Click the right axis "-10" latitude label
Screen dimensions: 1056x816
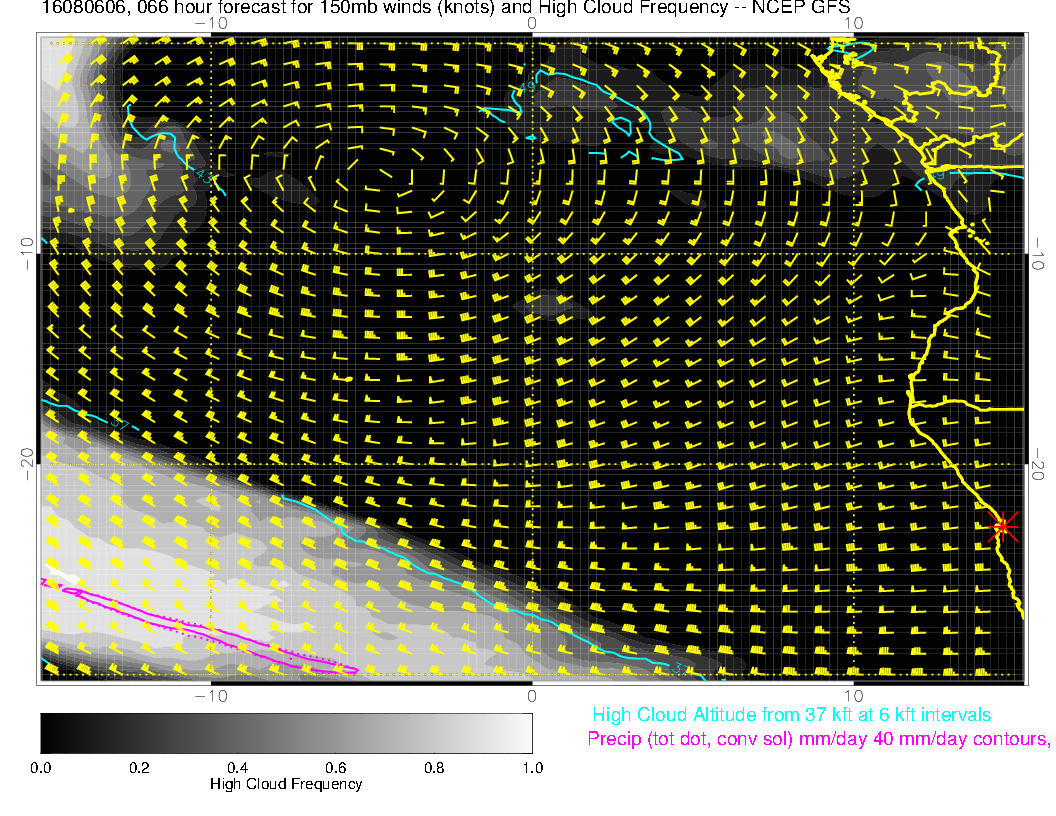click(1037, 253)
